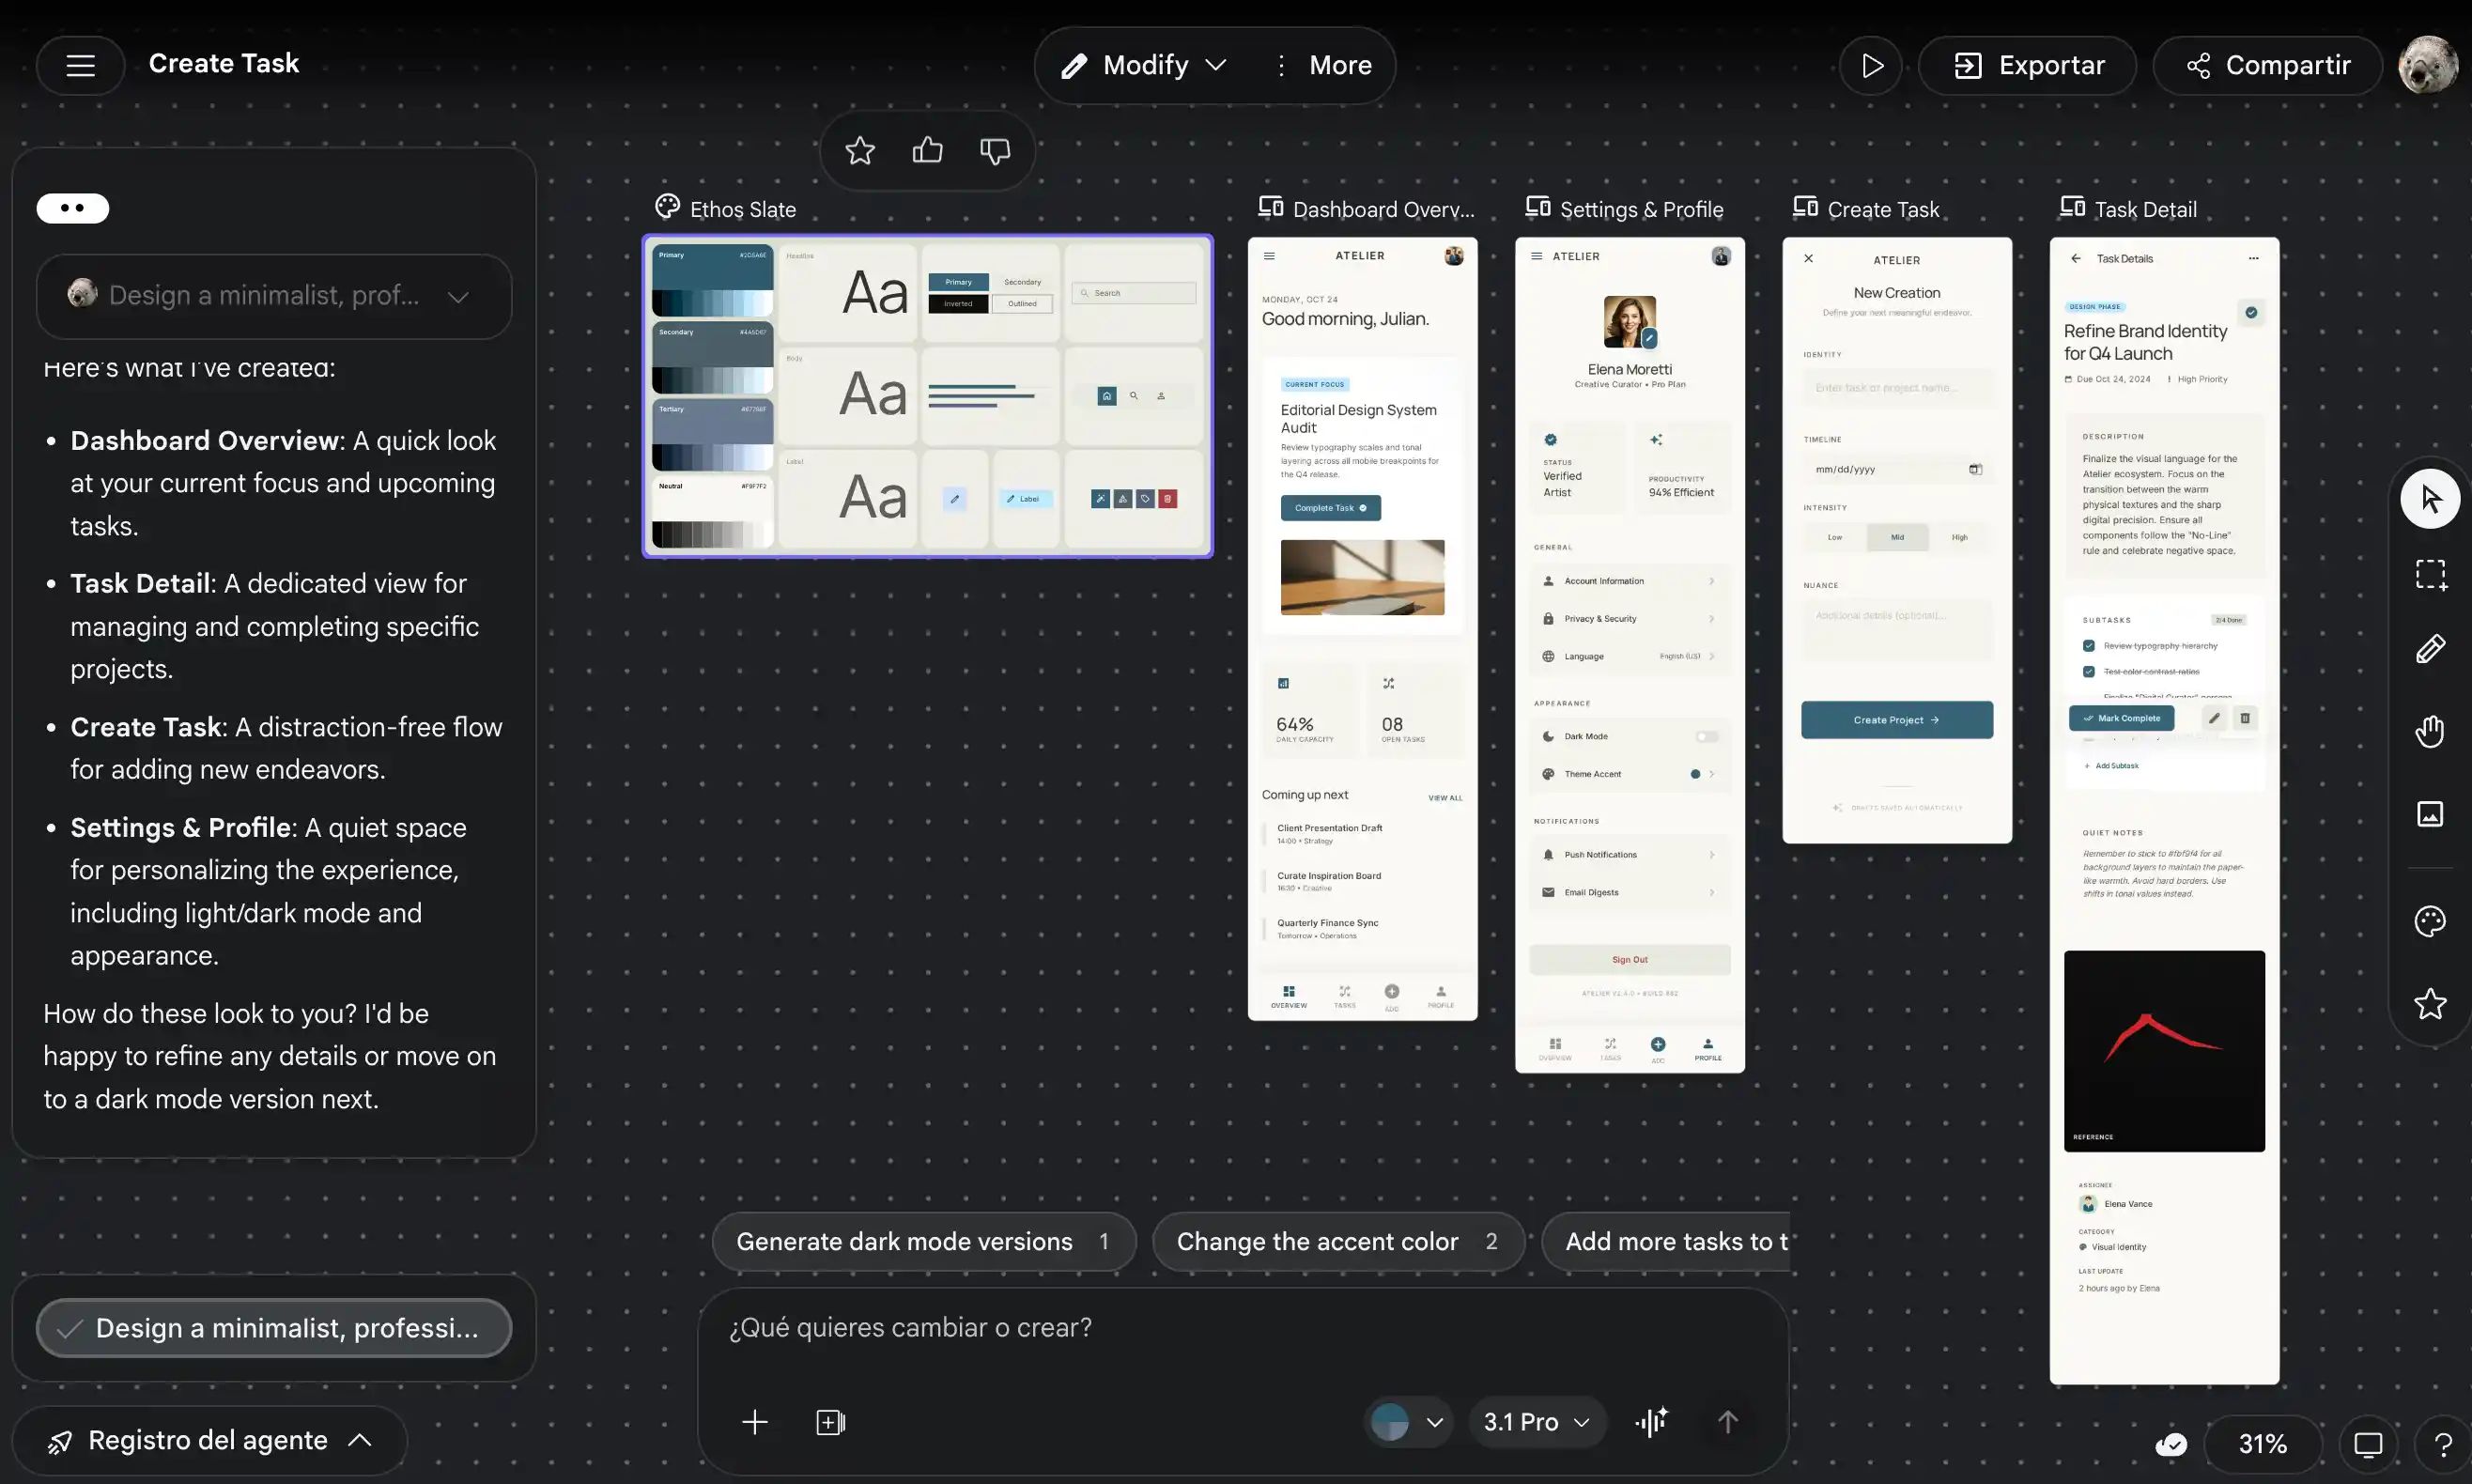This screenshot has width=2472, height=1484.
Task: Check Review typography hierarchy subtask
Action: click(x=2088, y=646)
